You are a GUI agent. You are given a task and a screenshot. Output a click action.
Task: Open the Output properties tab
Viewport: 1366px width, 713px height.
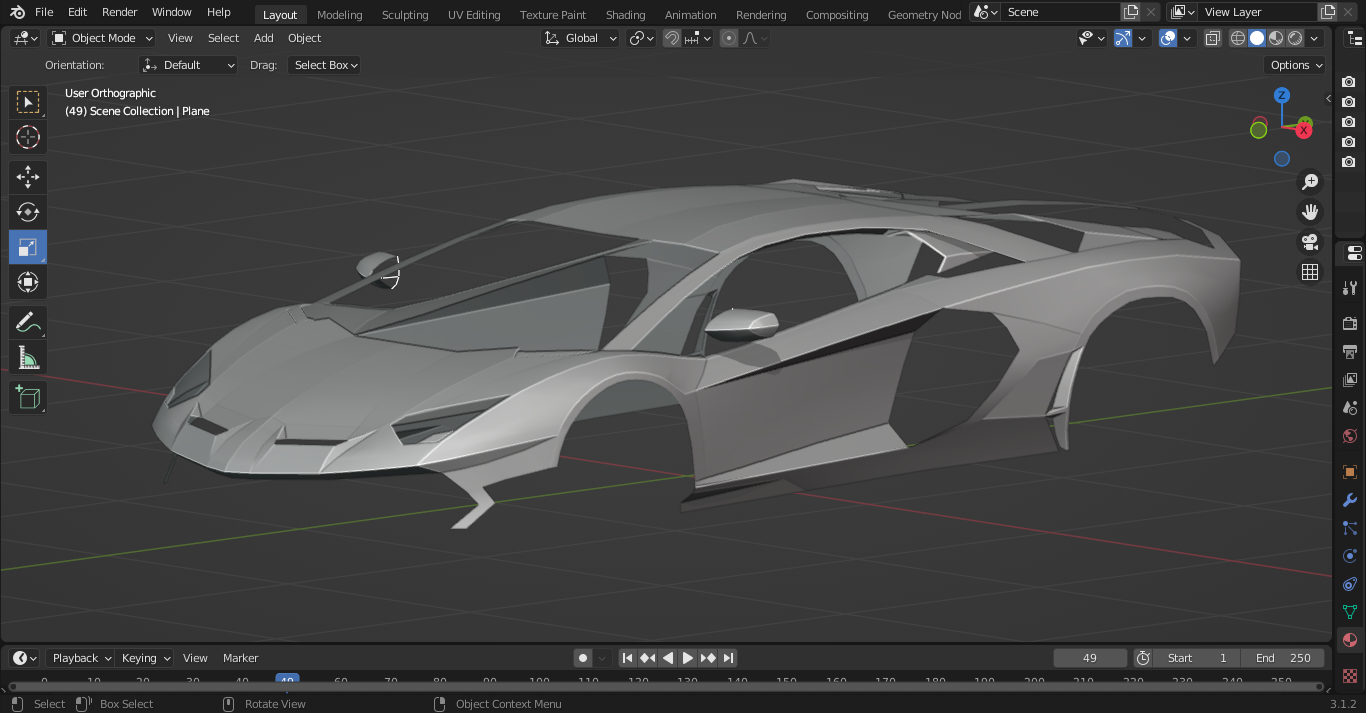pos(1350,352)
